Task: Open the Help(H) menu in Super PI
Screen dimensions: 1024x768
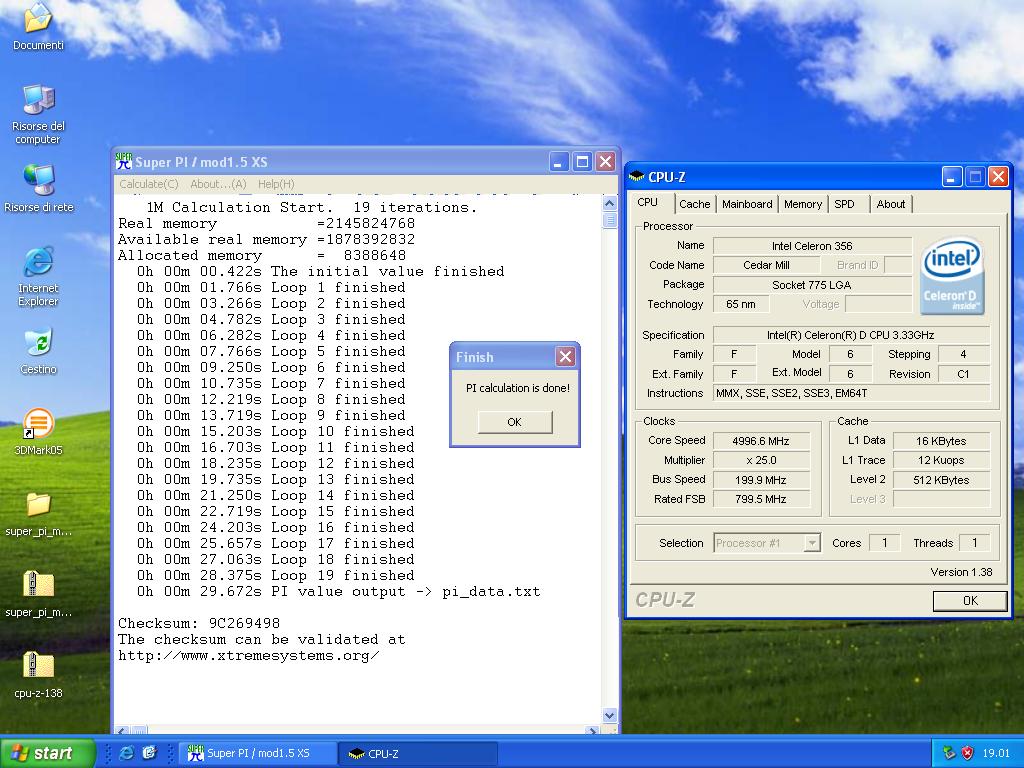Action: pyautogui.click(x=276, y=184)
